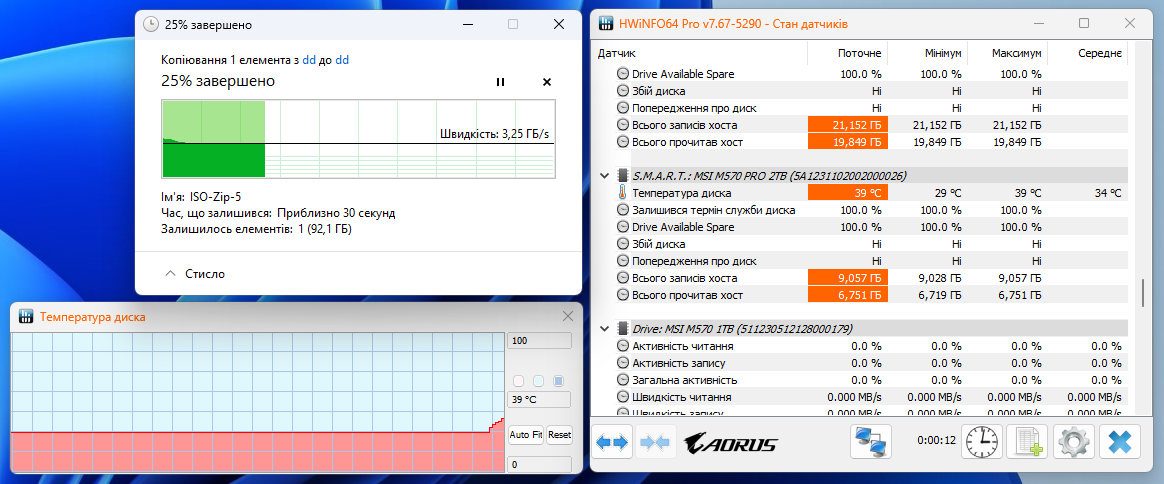1164x484 pixels.
Task: Click the Ім'я: ISO-Zip-5 file name line
Action: (x=201, y=197)
